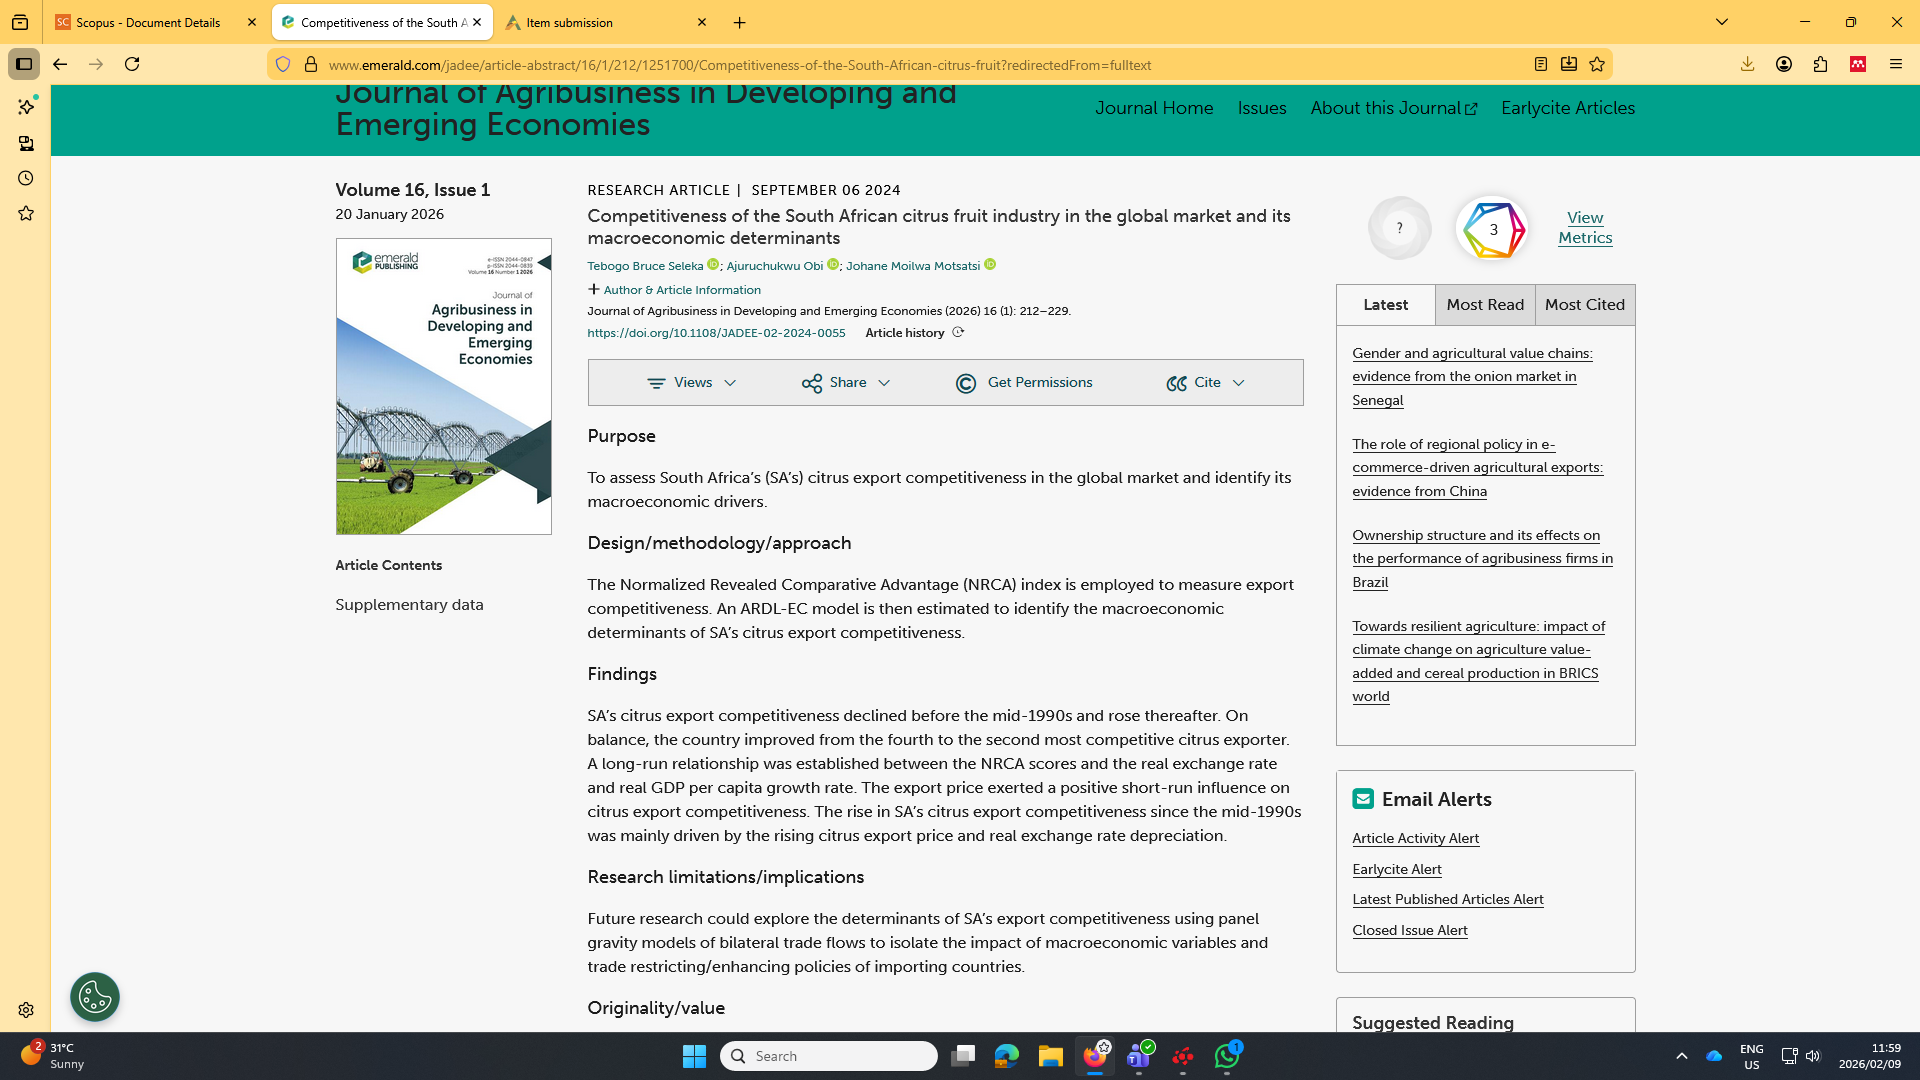This screenshot has height=1080, width=1920.
Task: Bookmark this page with the star icon
Action: pyautogui.click(x=1597, y=64)
